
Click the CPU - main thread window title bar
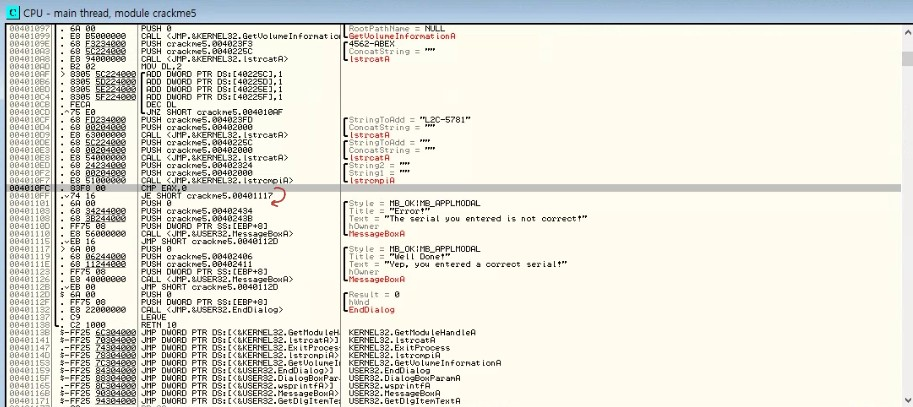[x=456, y=12]
